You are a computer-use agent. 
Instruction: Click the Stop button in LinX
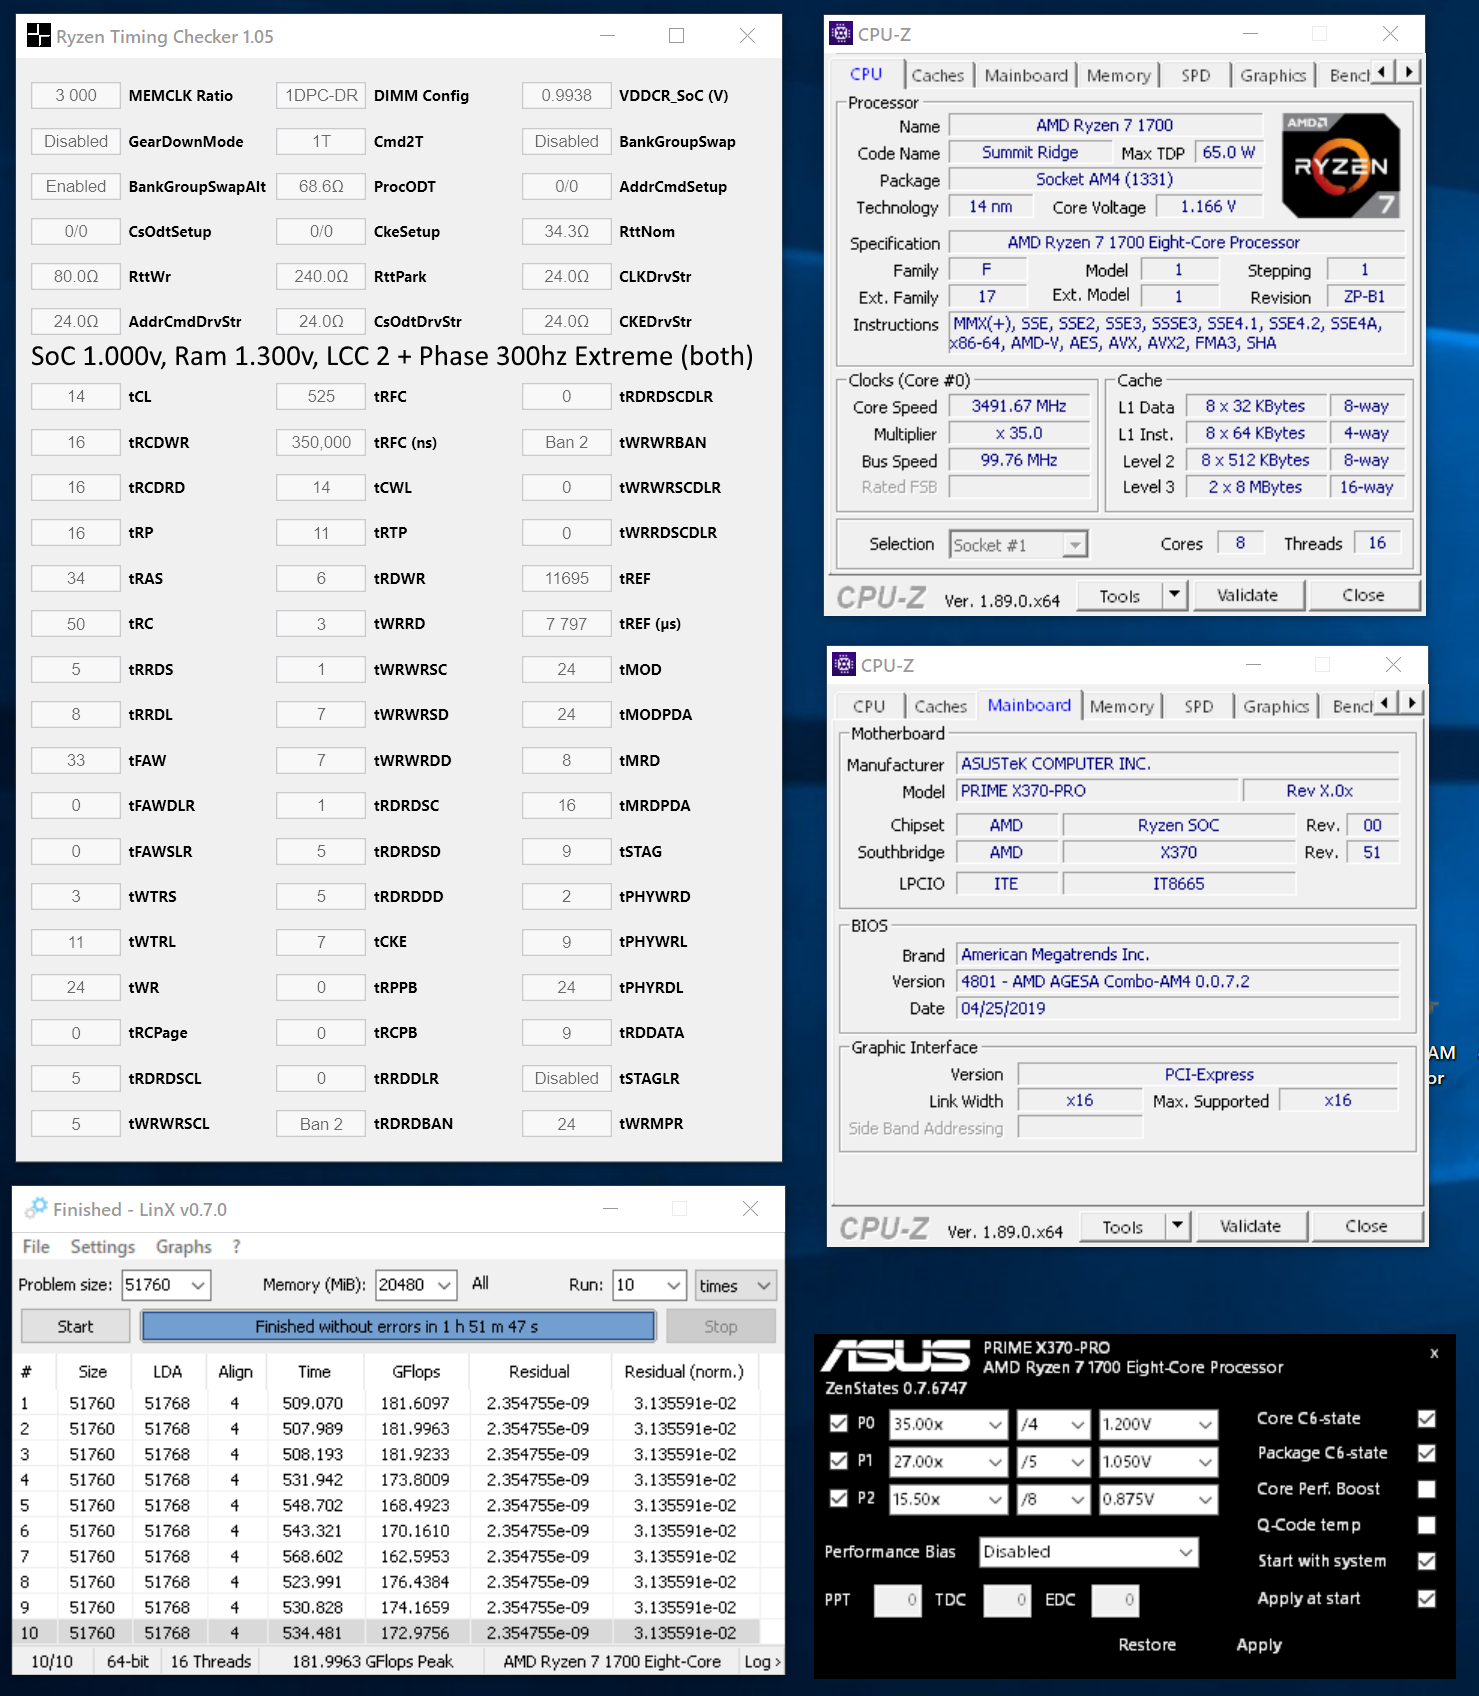pyautogui.click(x=720, y=1326)
